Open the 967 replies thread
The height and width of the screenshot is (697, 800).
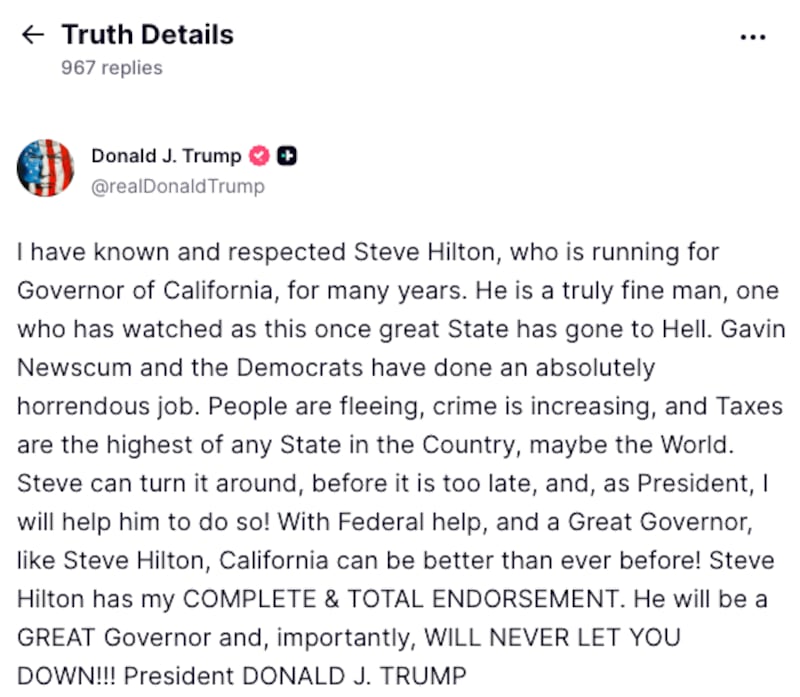[110, 68]
